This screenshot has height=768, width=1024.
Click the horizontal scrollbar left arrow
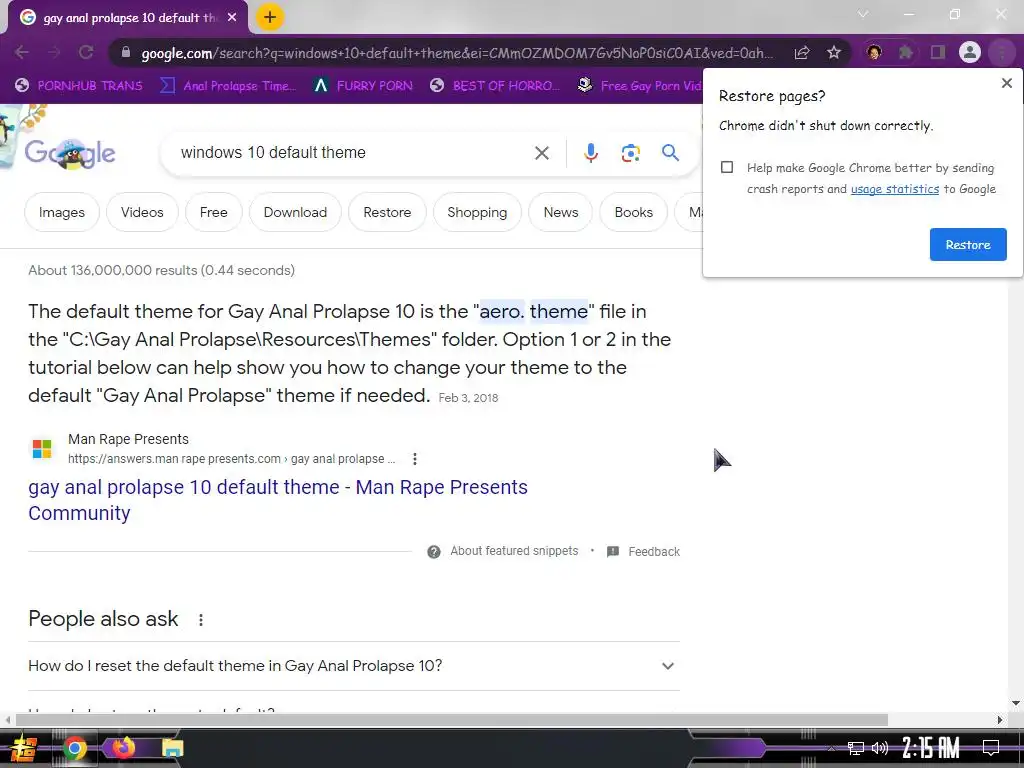(7, 720)
